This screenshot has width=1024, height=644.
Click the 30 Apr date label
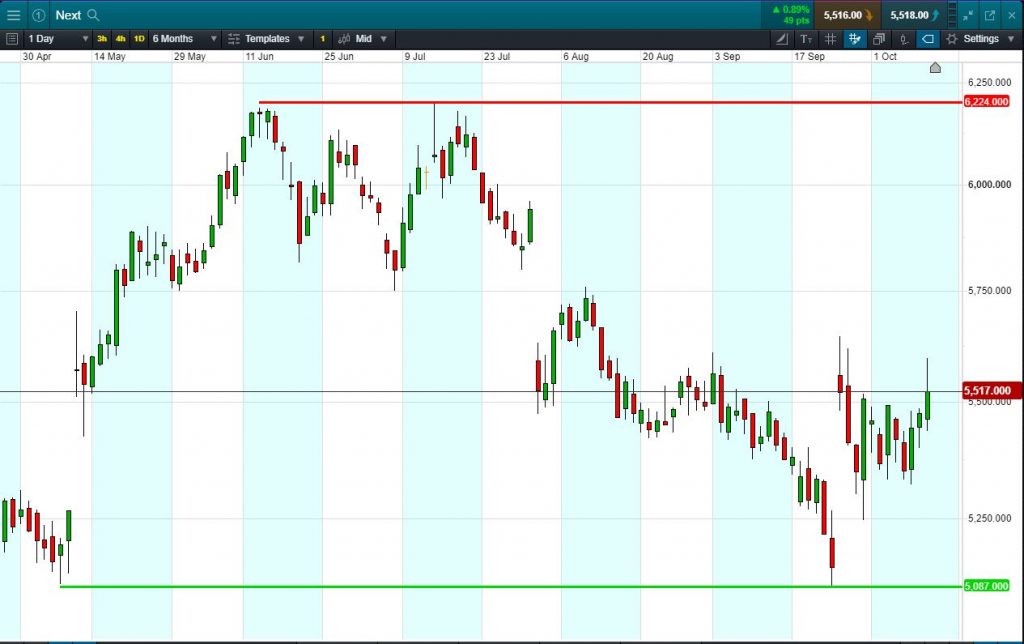point(37,56)
